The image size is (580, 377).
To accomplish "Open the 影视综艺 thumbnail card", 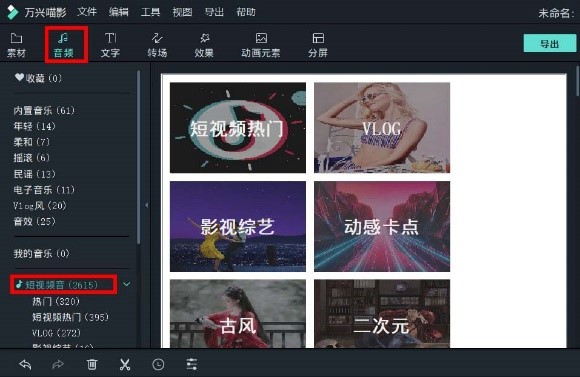I will pos(238,226).
